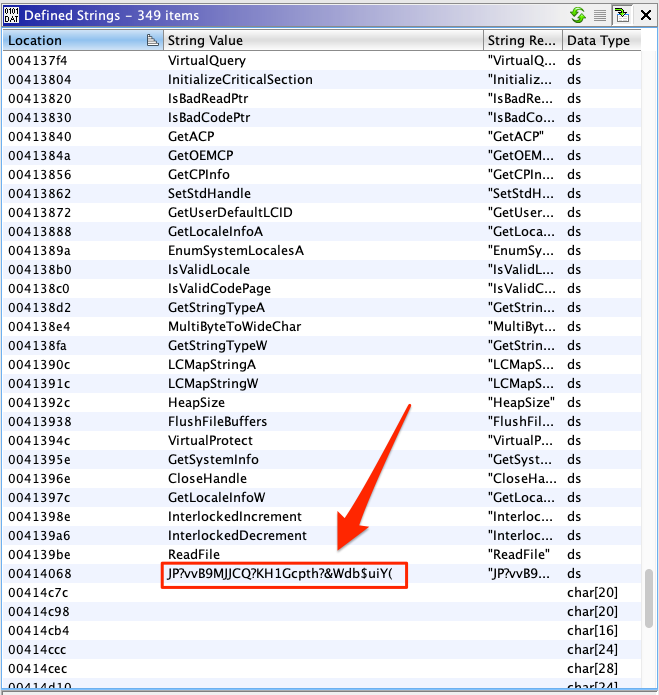Click the VirtualQuery string entry
The height and width of the screenshot is (695, 659).
(x=205, y=60)
